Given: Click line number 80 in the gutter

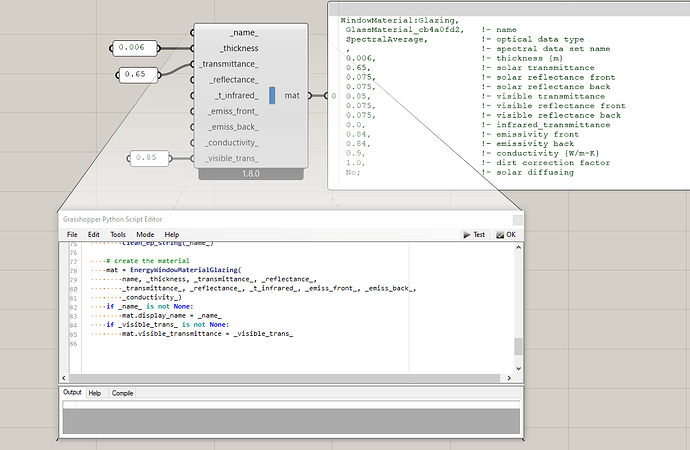Looking at the screenshot, I should [x=73, y=289].
